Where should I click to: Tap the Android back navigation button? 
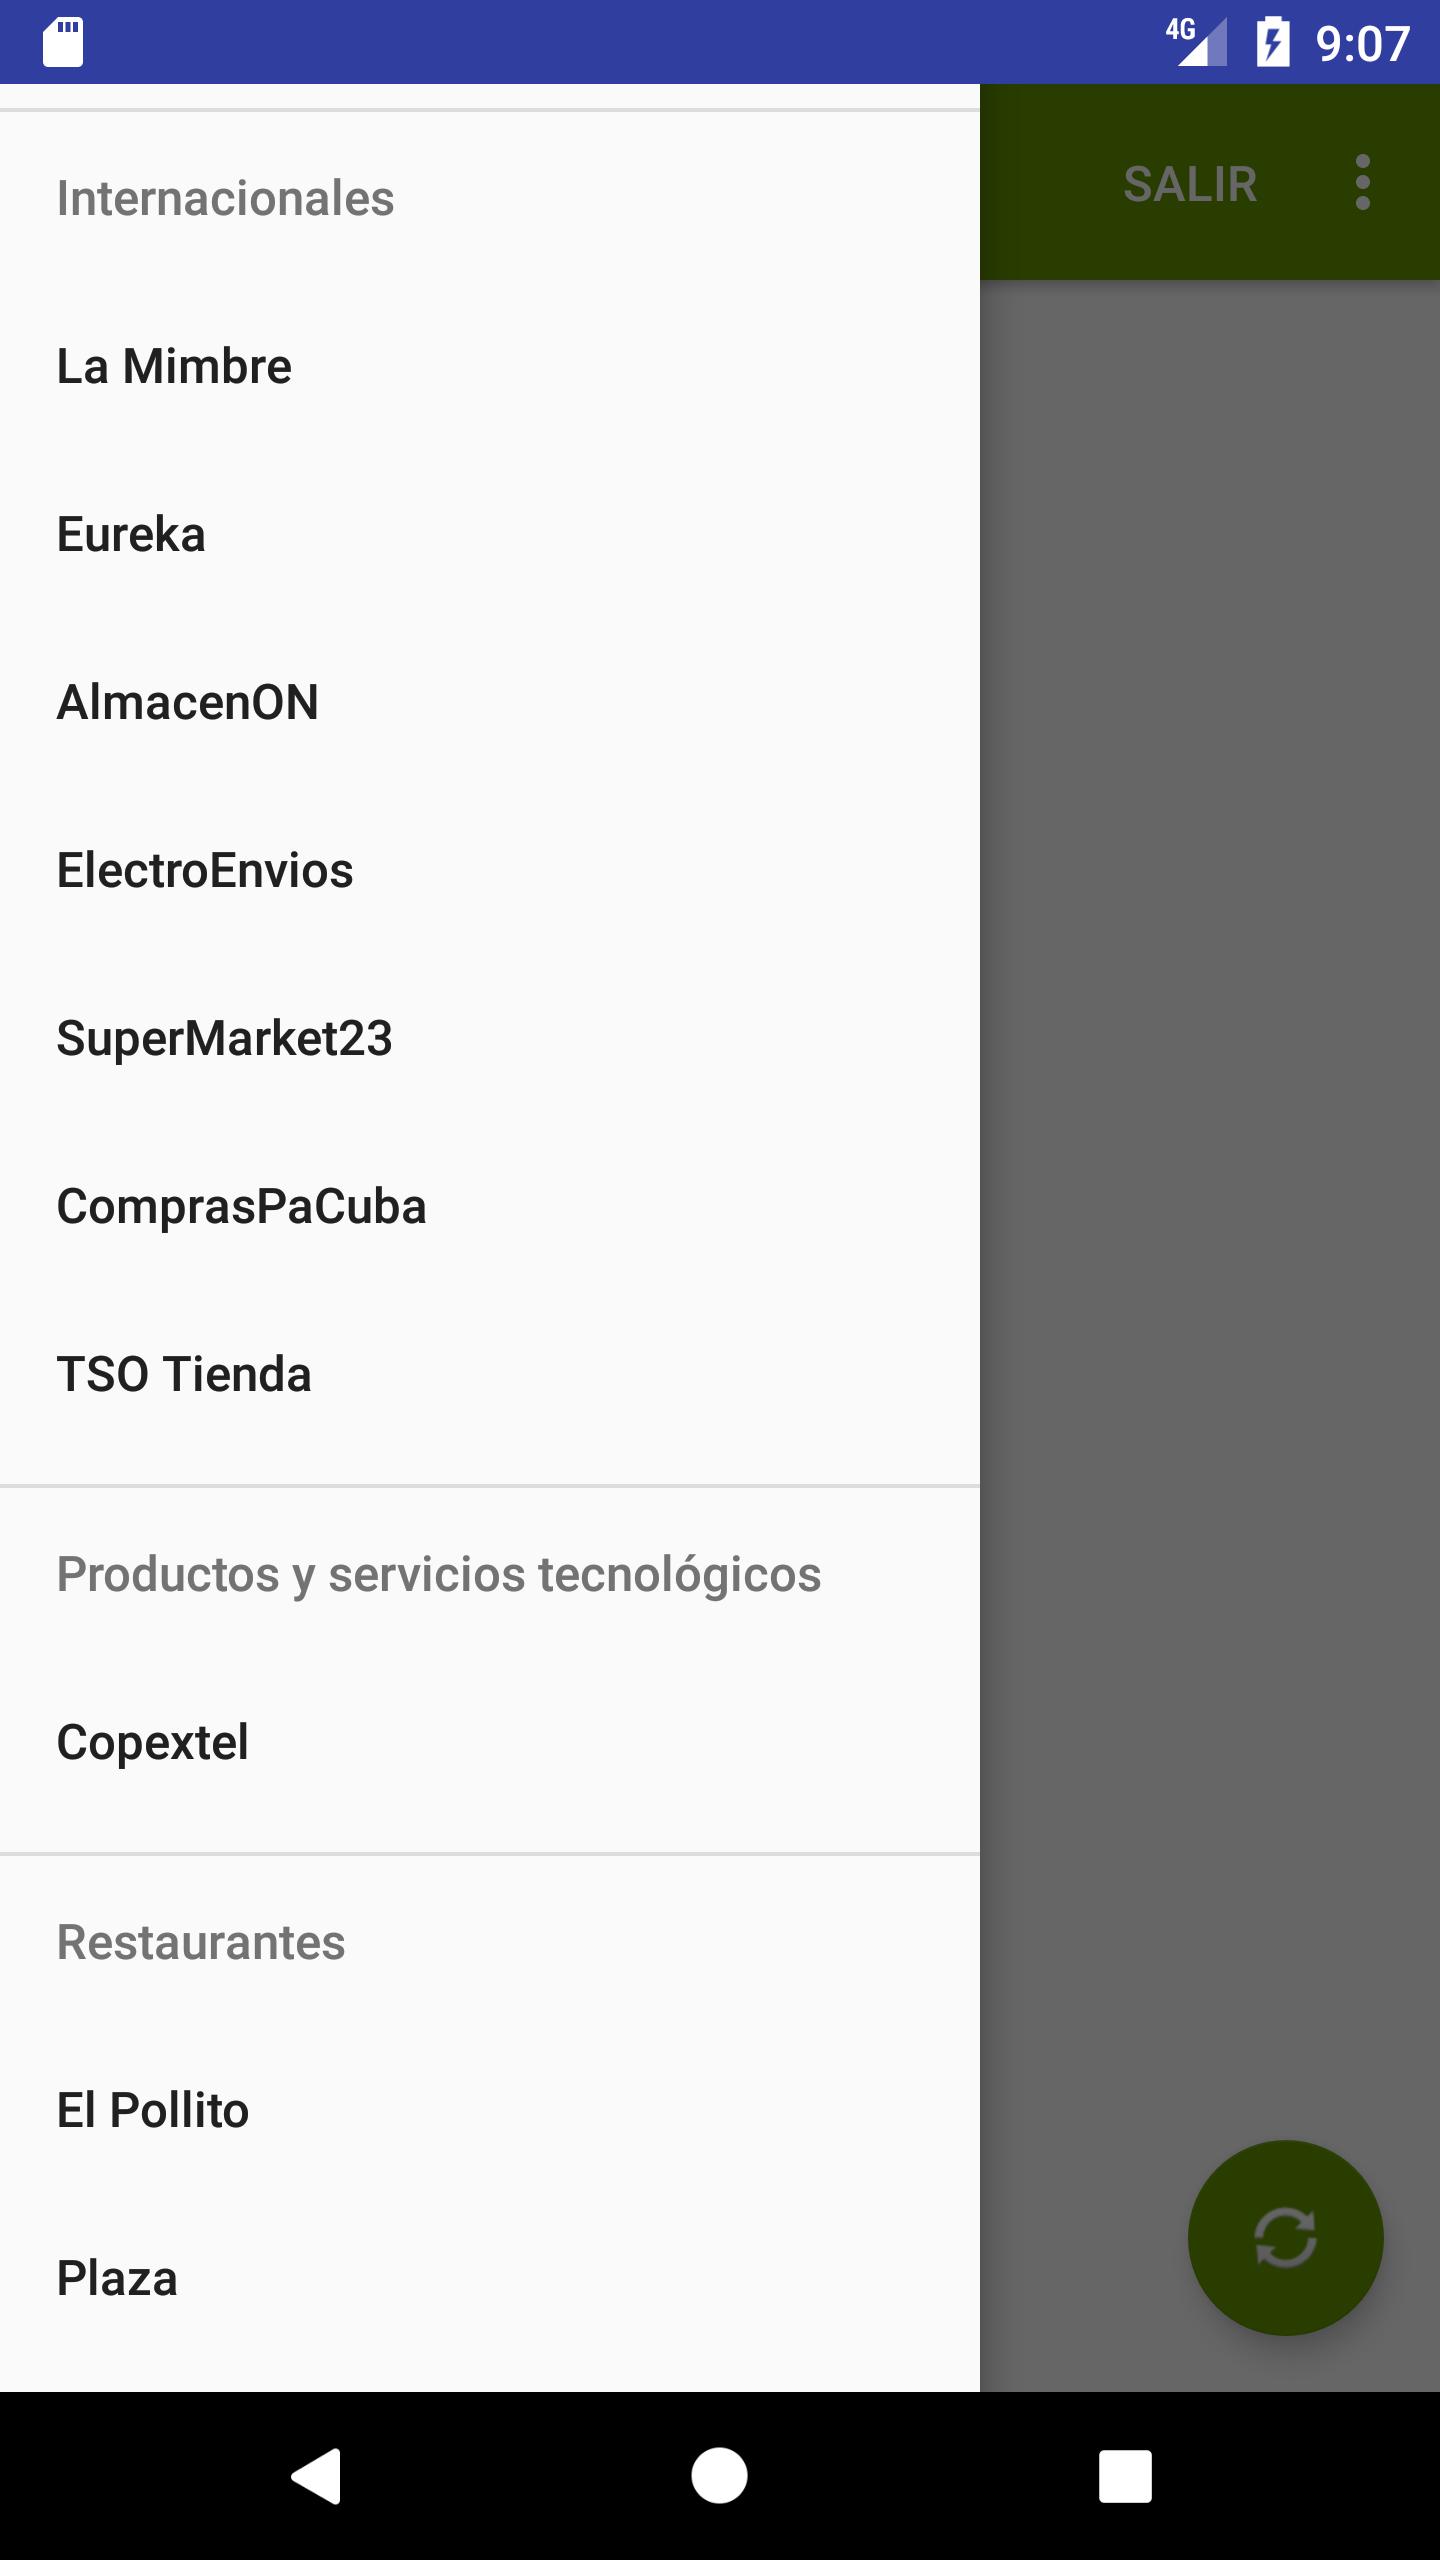(x=316, y=2476)
